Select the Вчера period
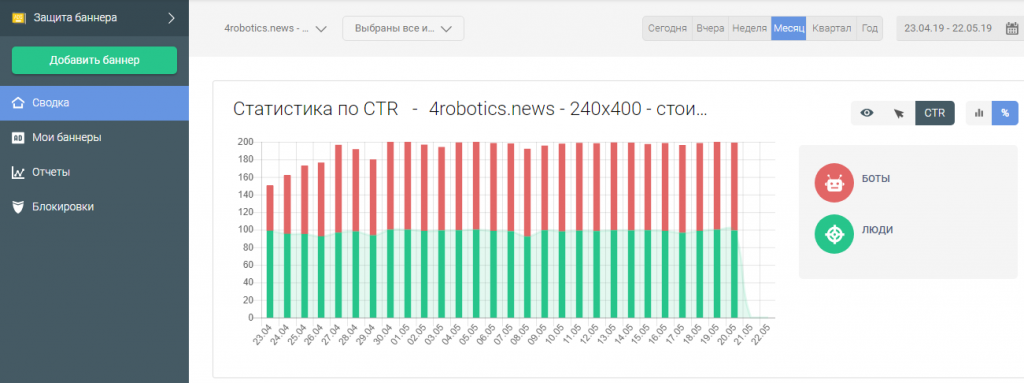 (710, 29)
